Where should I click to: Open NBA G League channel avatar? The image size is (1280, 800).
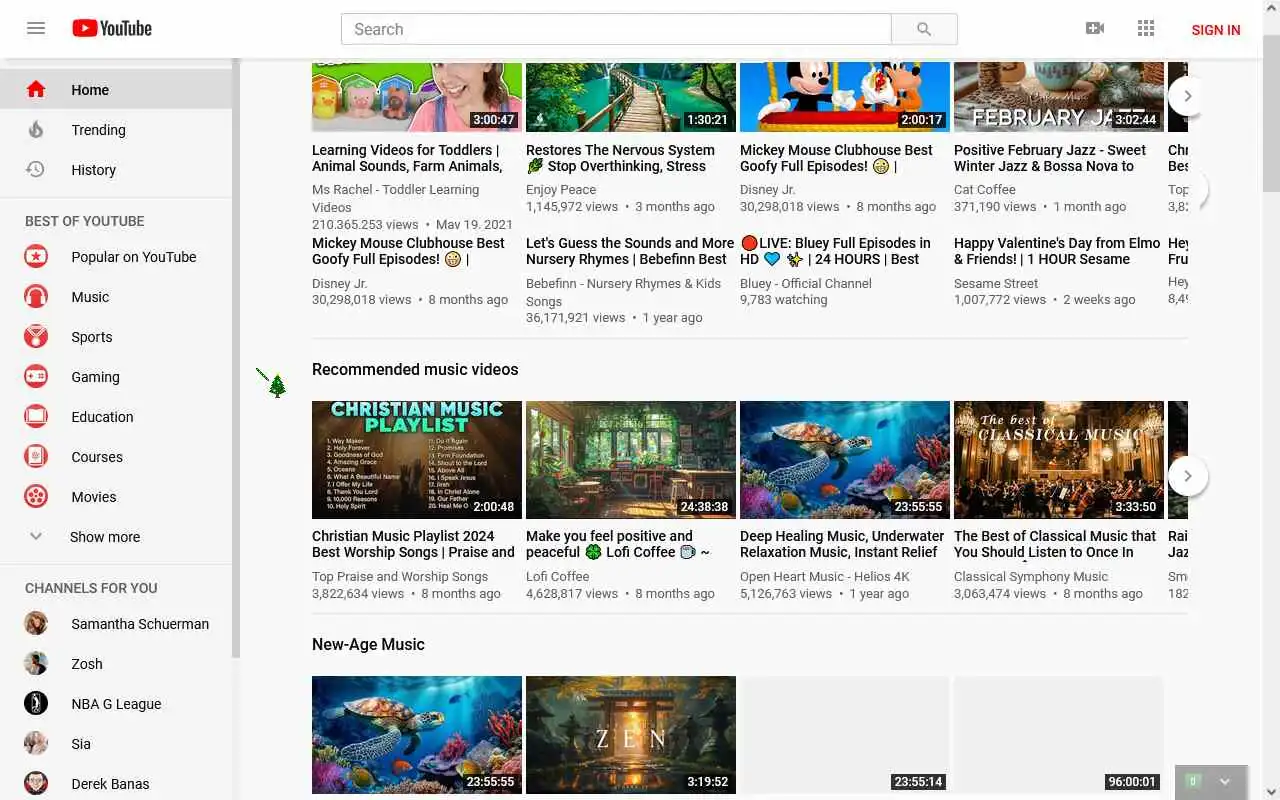(36, 703)
